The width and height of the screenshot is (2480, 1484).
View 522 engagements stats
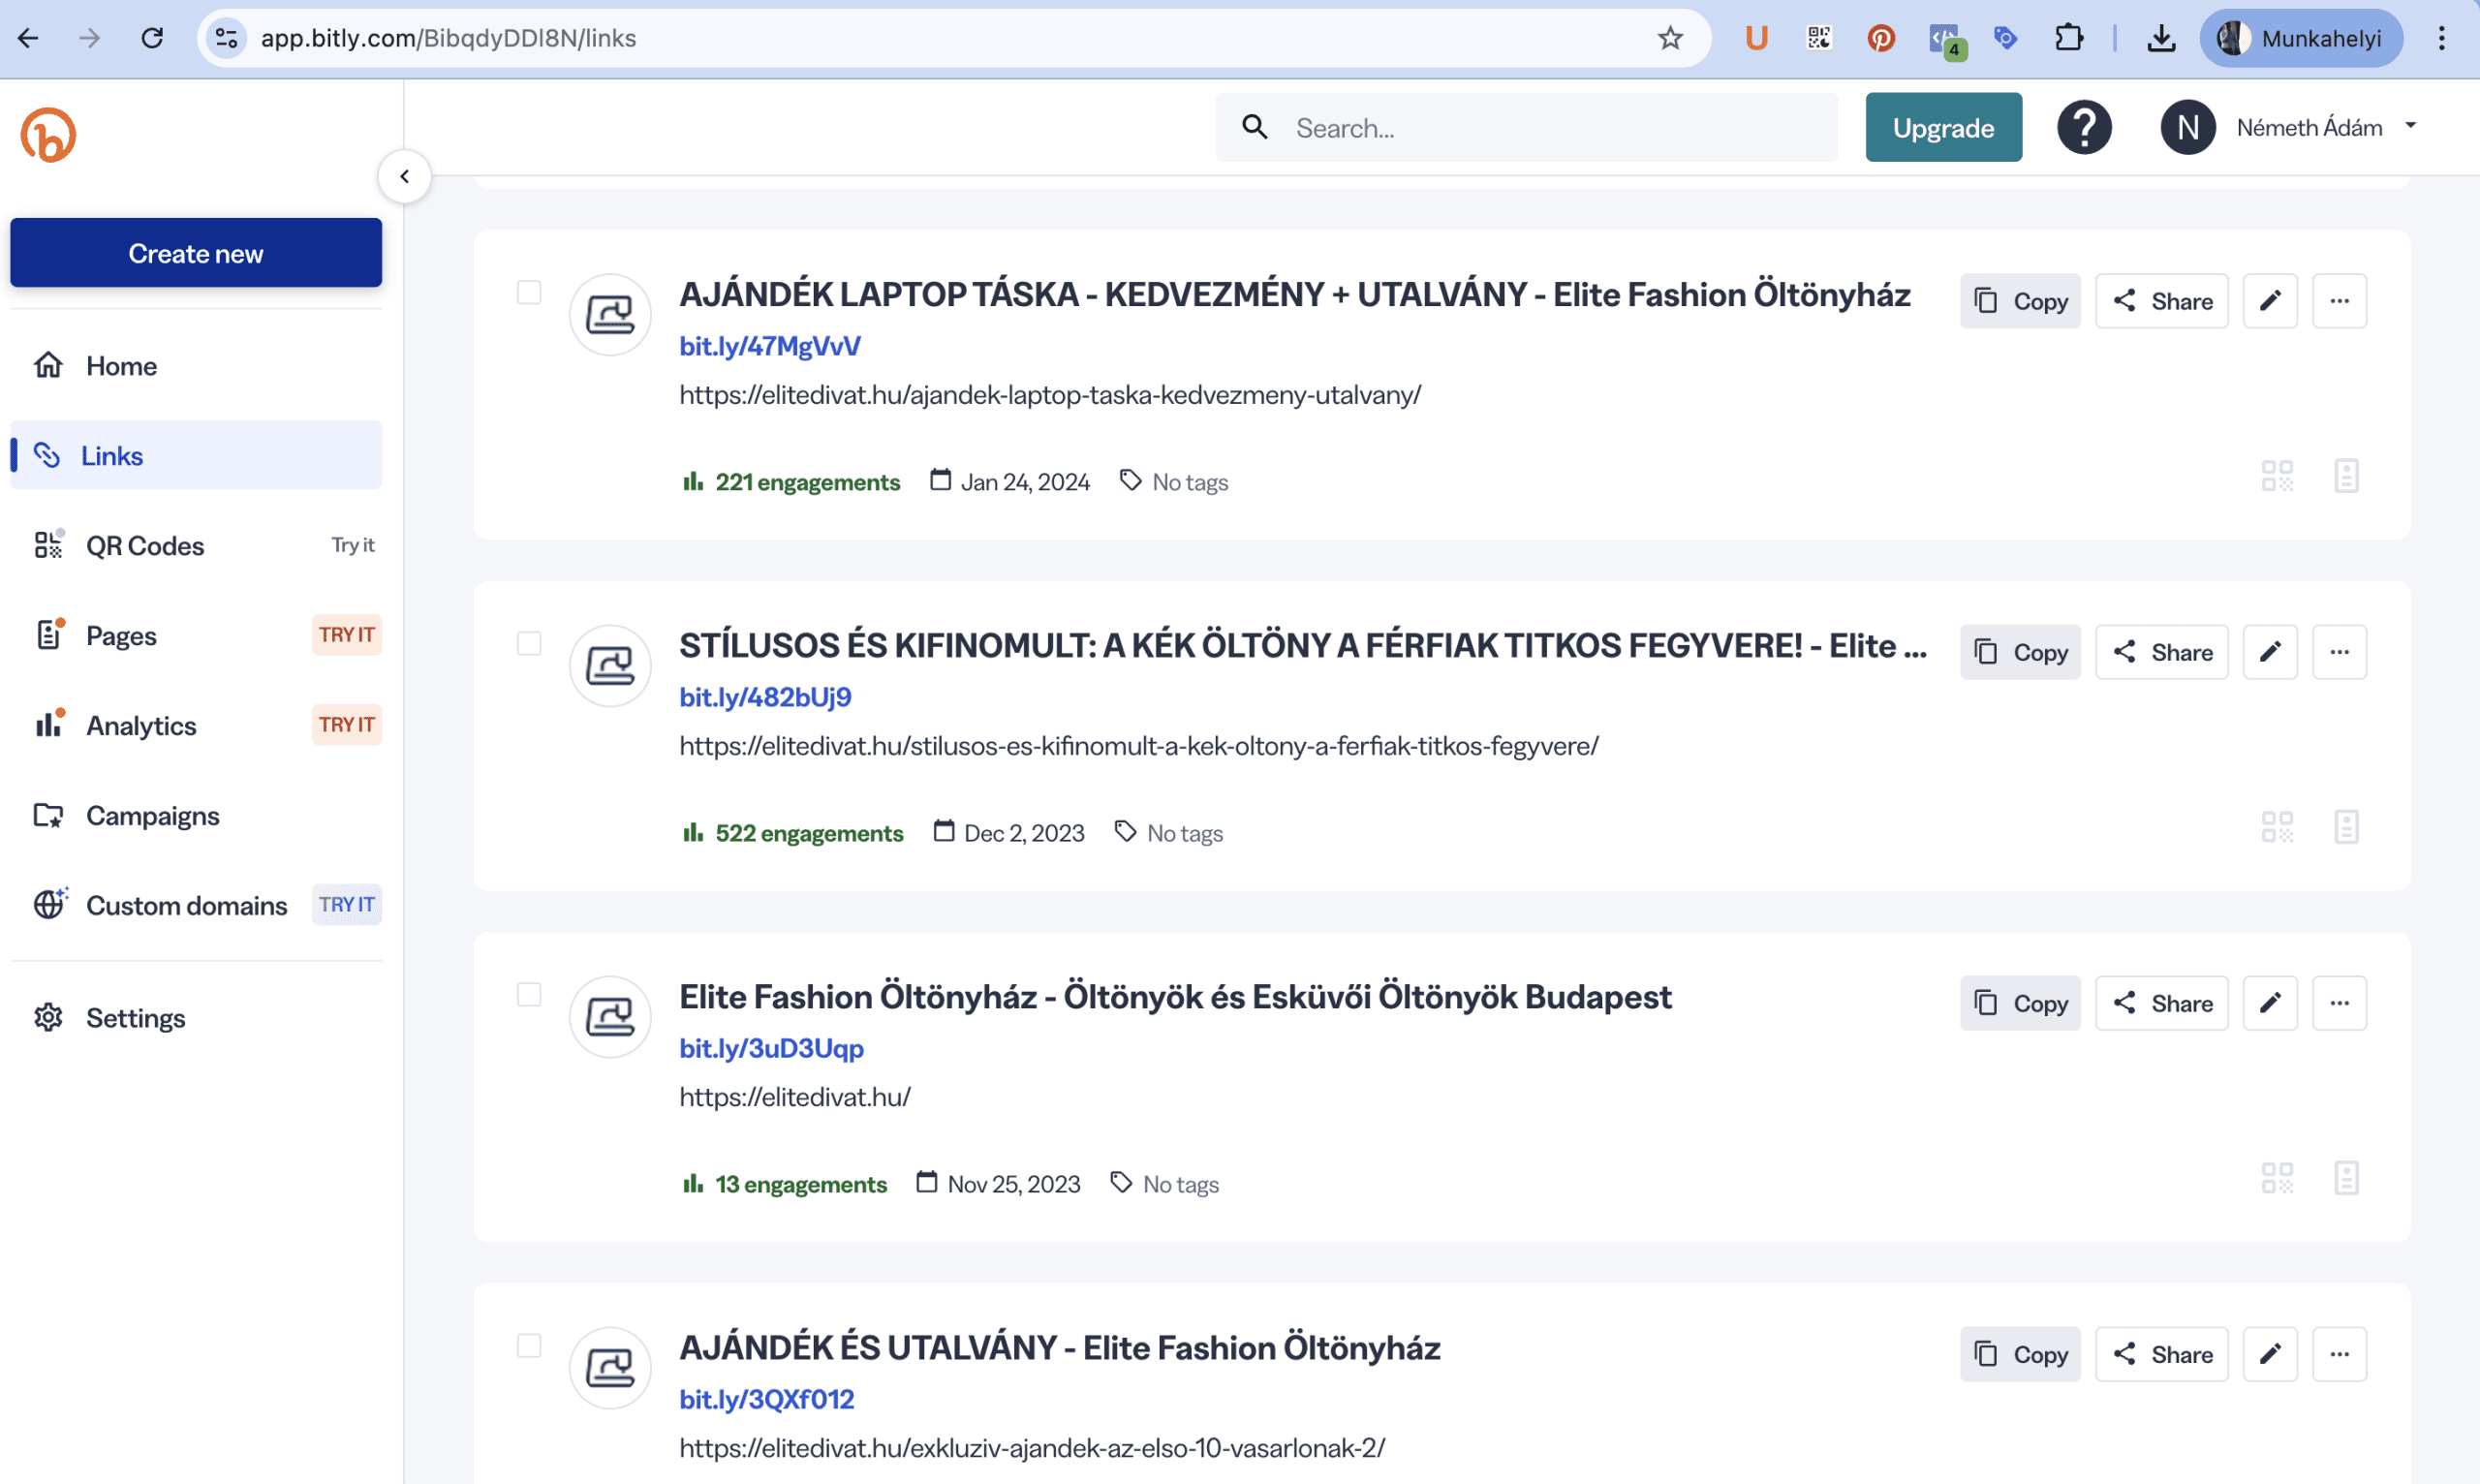click(793, 833)
